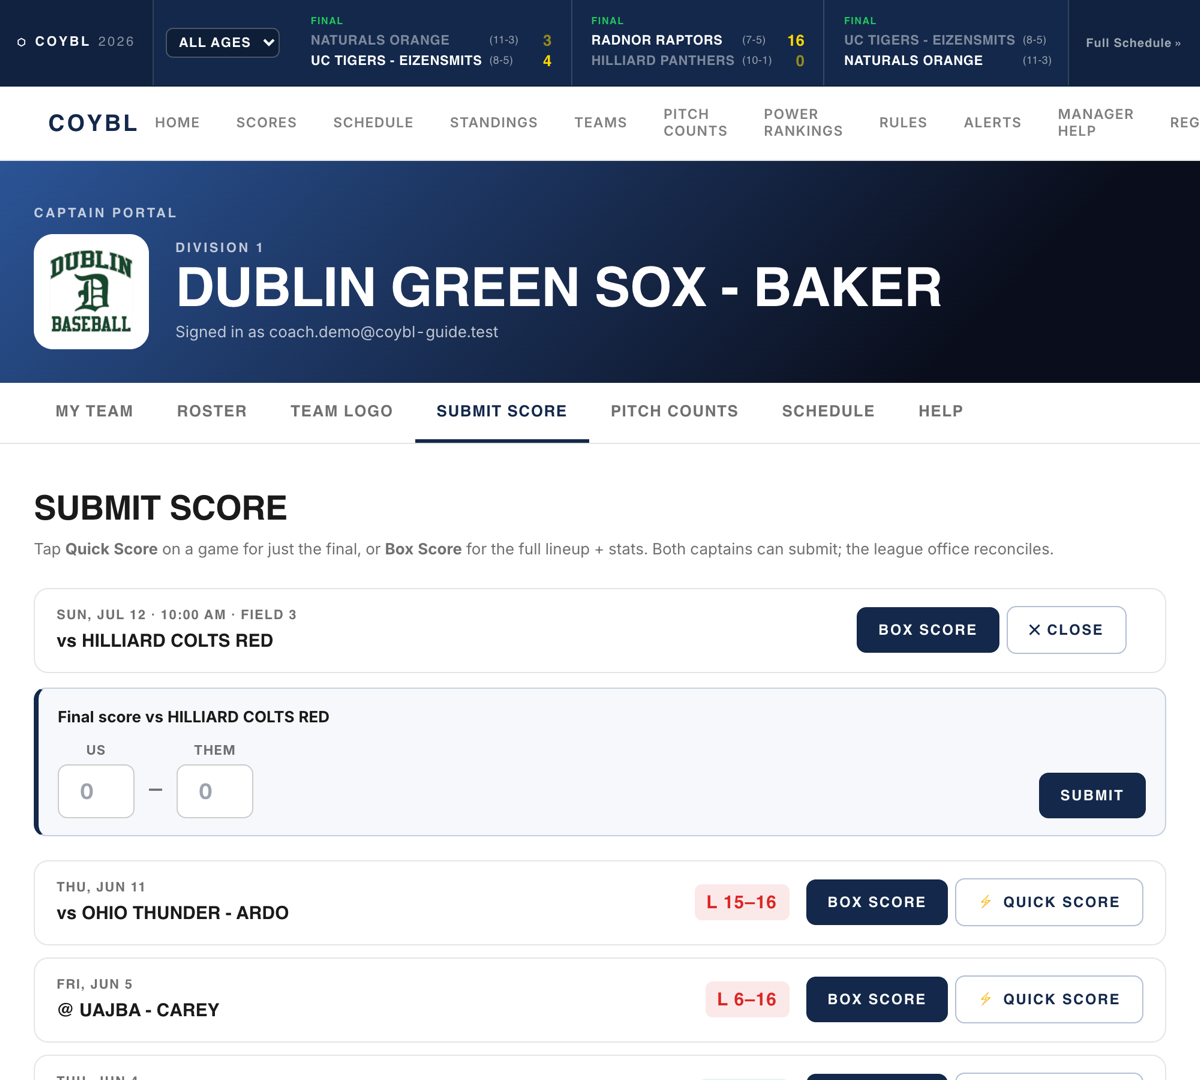
Task: Click the @ UAJBA - CAREY game title
Action: (x=138, y=1010)
